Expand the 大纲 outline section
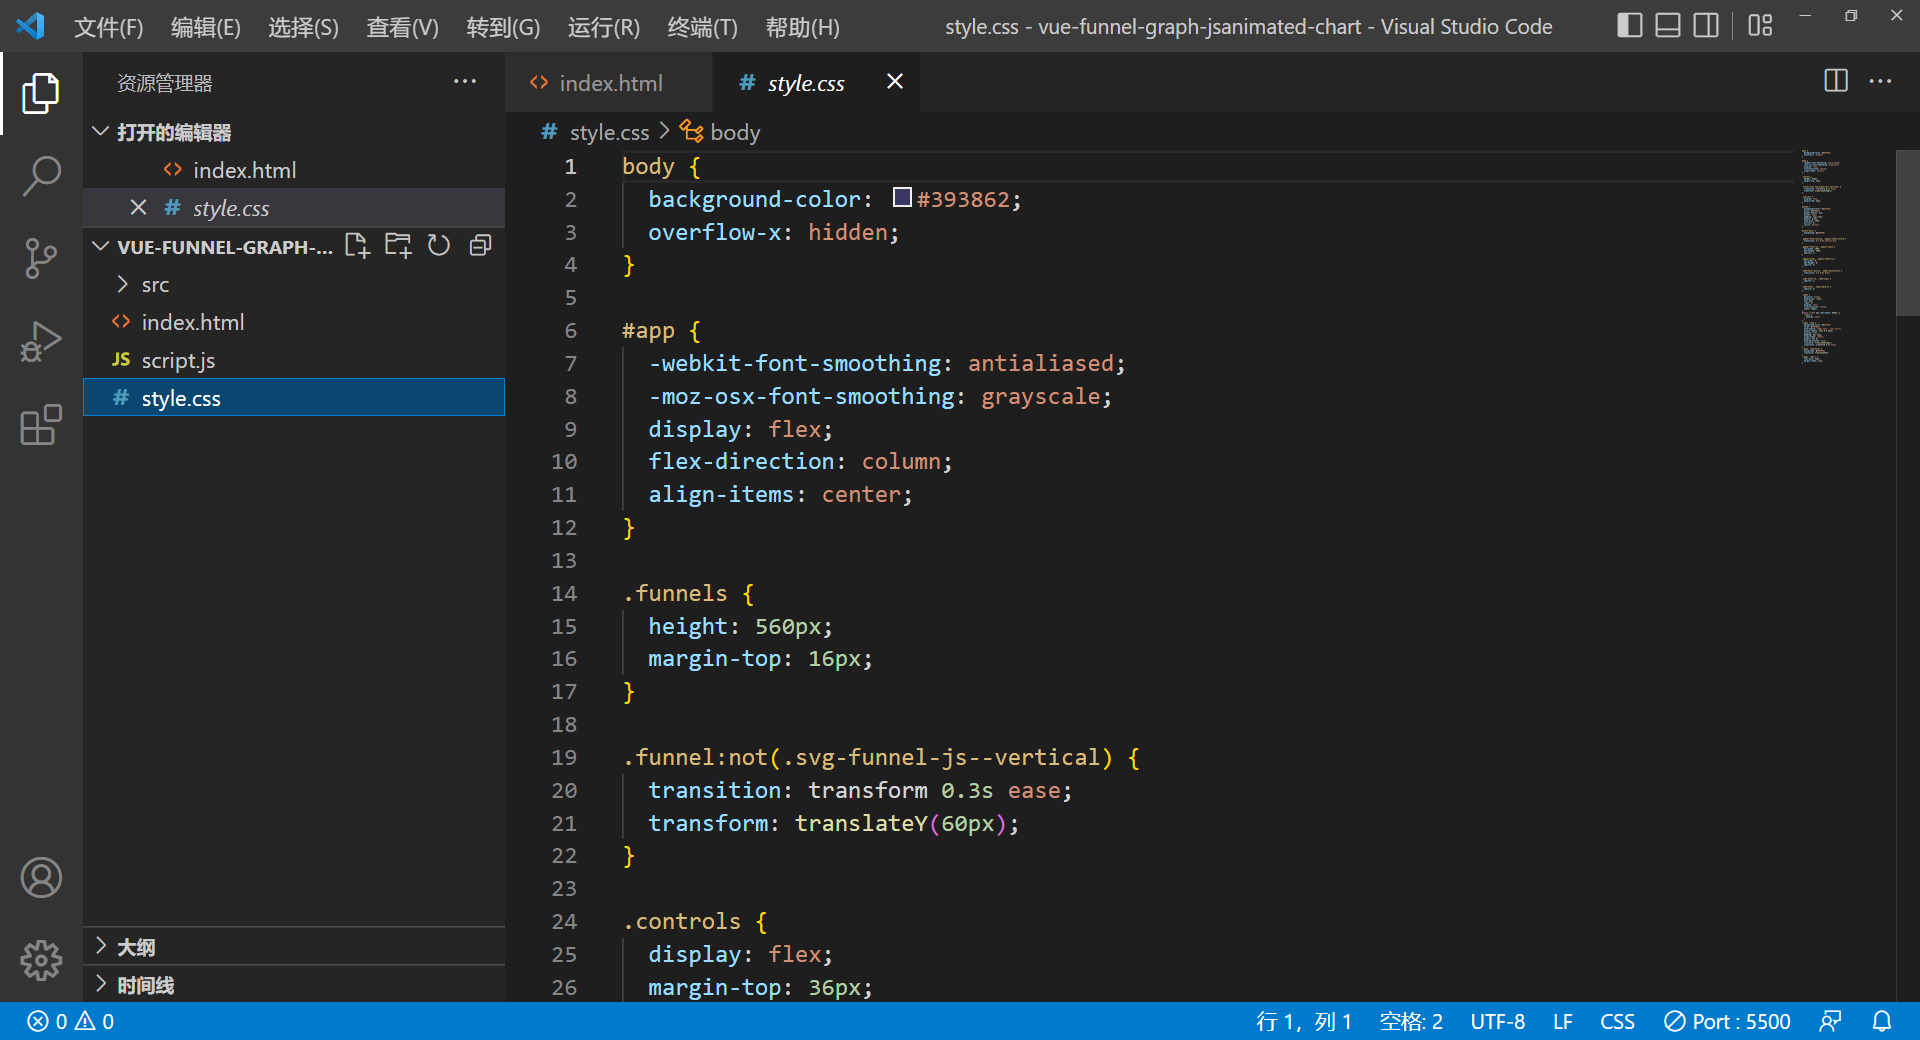 [x=136, y=947]
